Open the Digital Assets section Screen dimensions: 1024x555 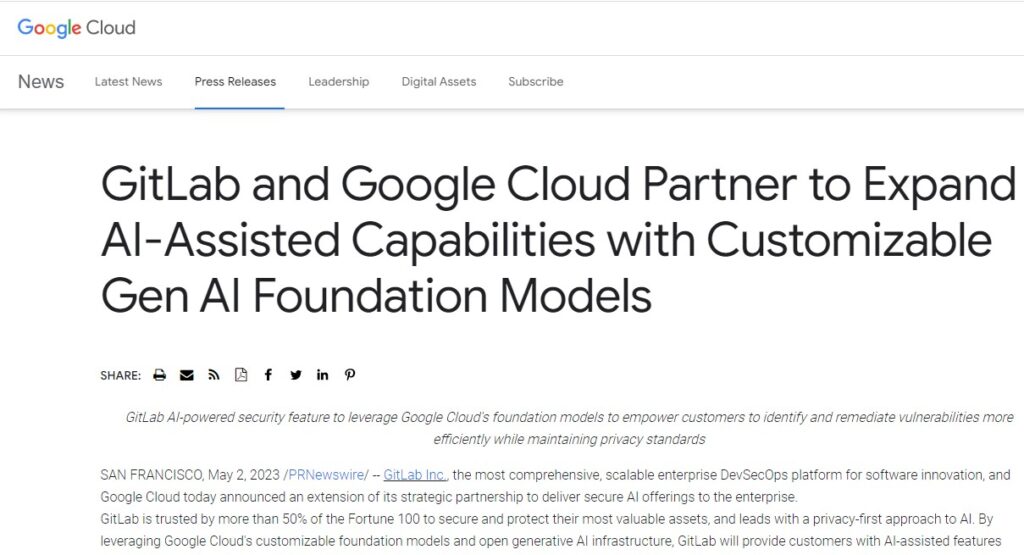point(439,82)
